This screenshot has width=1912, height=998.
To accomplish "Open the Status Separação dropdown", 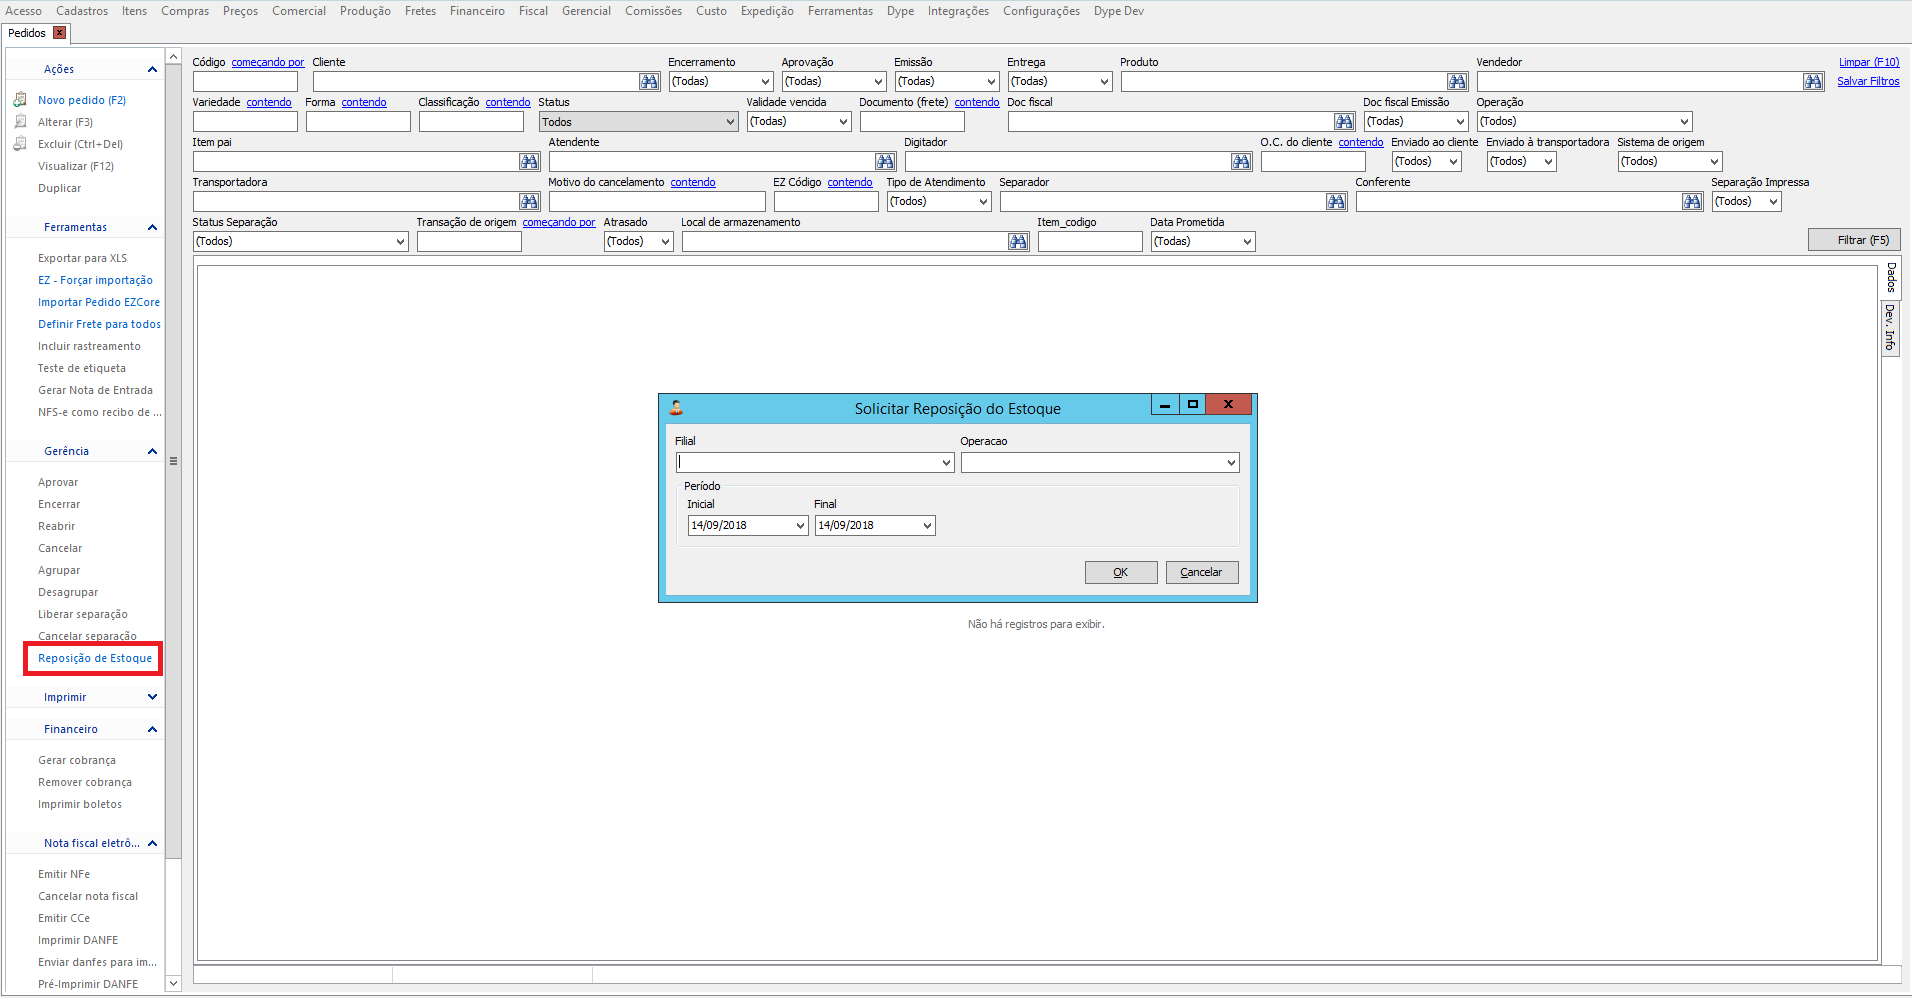I will 400,242.
